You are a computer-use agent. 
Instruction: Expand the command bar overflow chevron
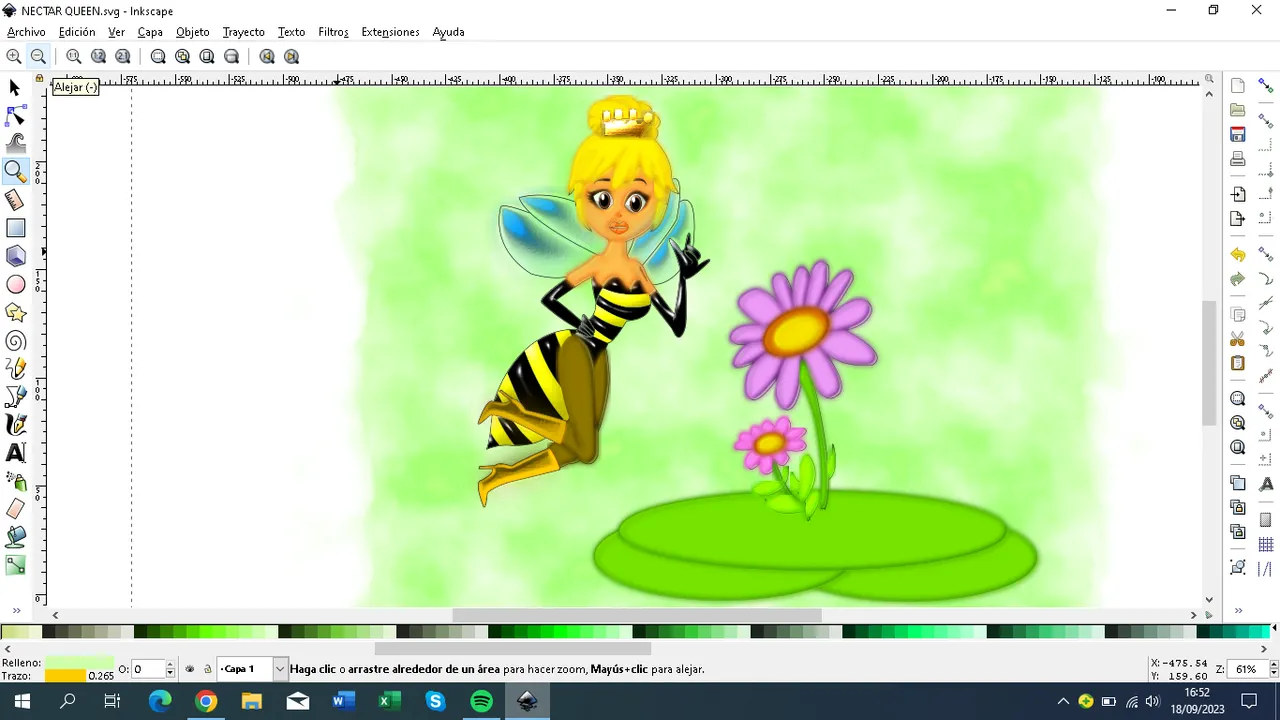click(1238, 611)
